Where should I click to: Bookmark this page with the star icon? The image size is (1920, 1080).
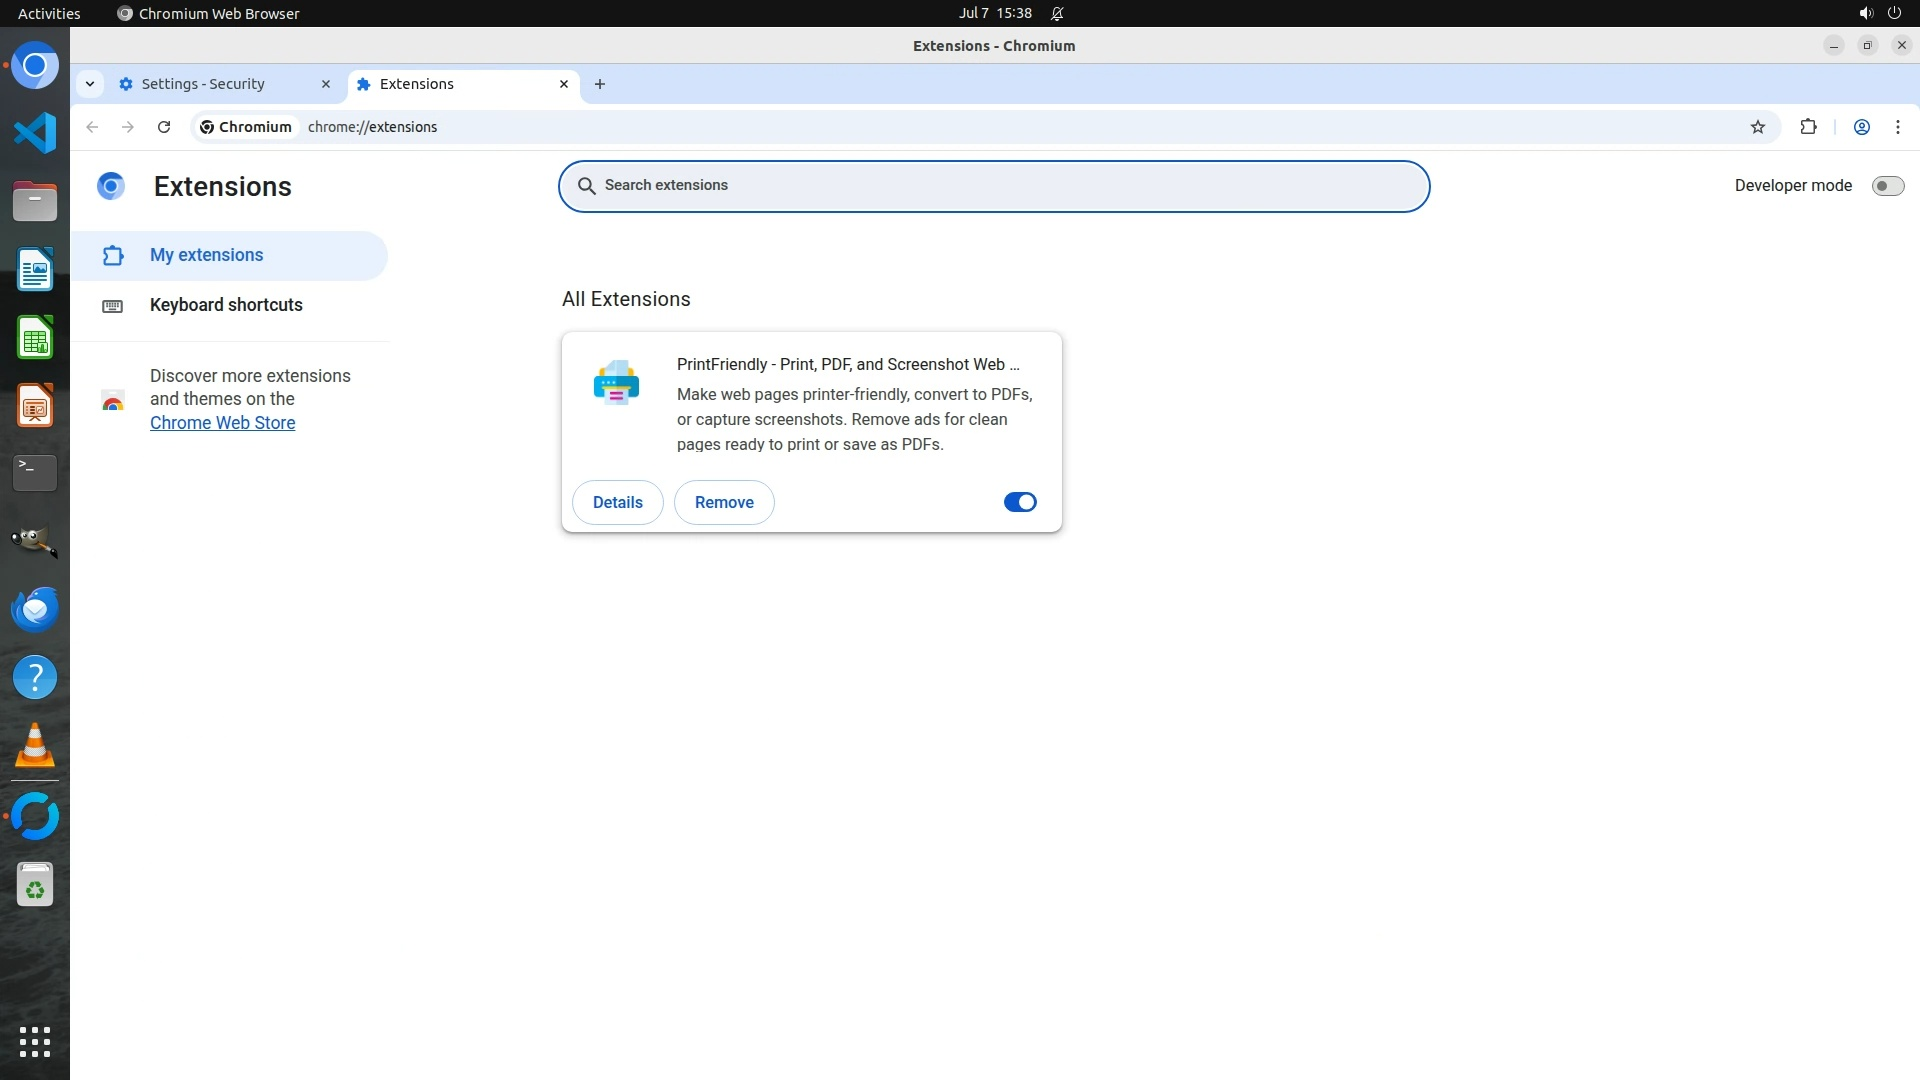coord(1758,127)
